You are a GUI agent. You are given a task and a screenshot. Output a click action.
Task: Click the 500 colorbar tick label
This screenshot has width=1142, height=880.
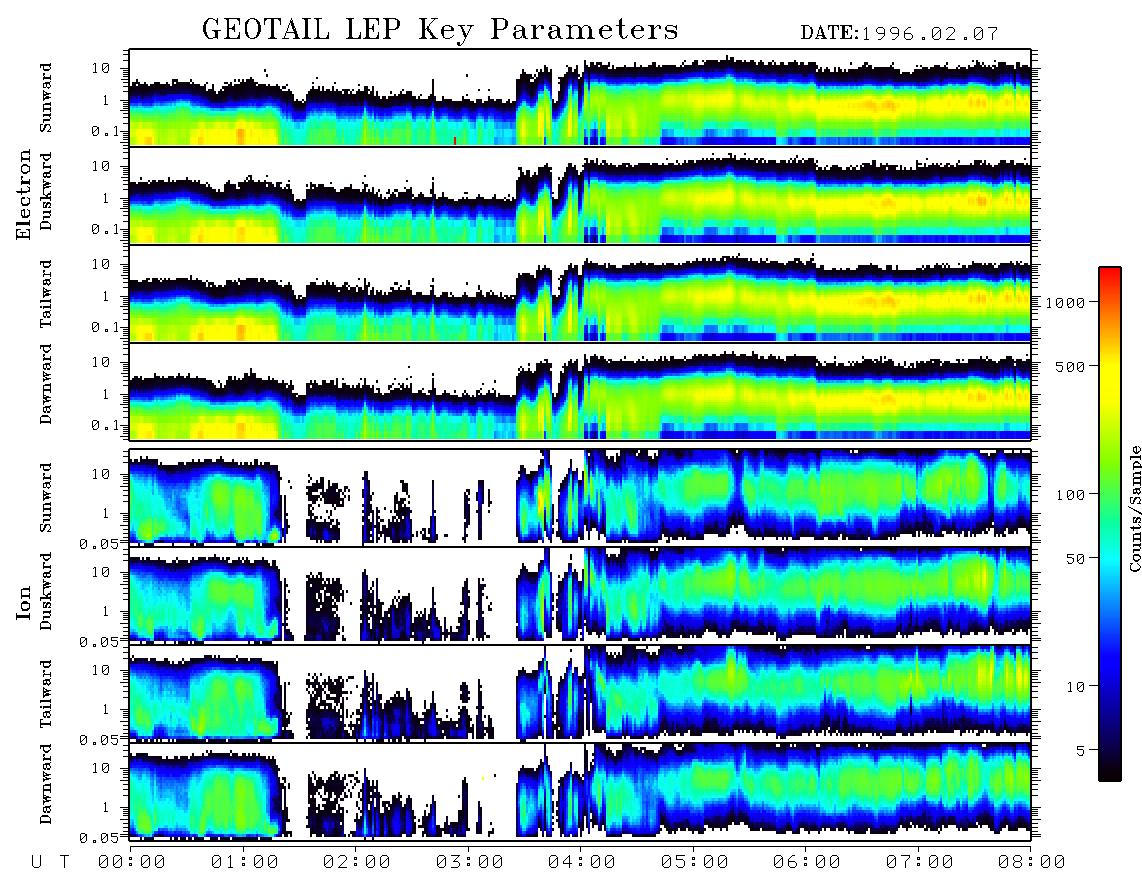1070,366
